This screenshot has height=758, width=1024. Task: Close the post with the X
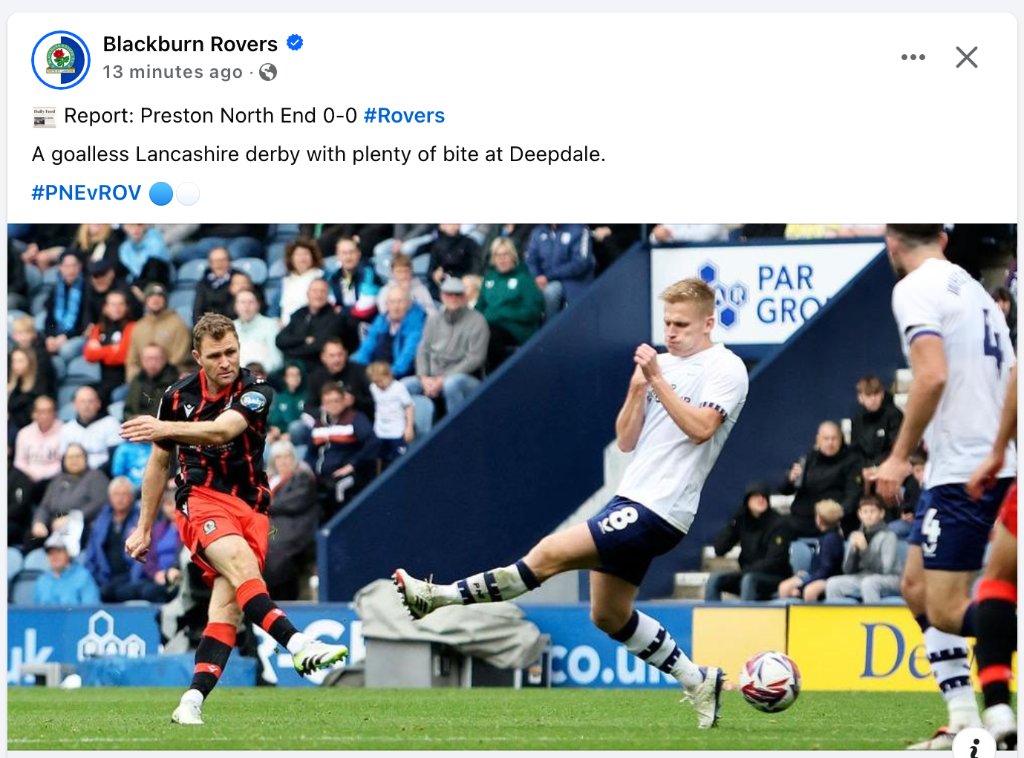(967, 57)
